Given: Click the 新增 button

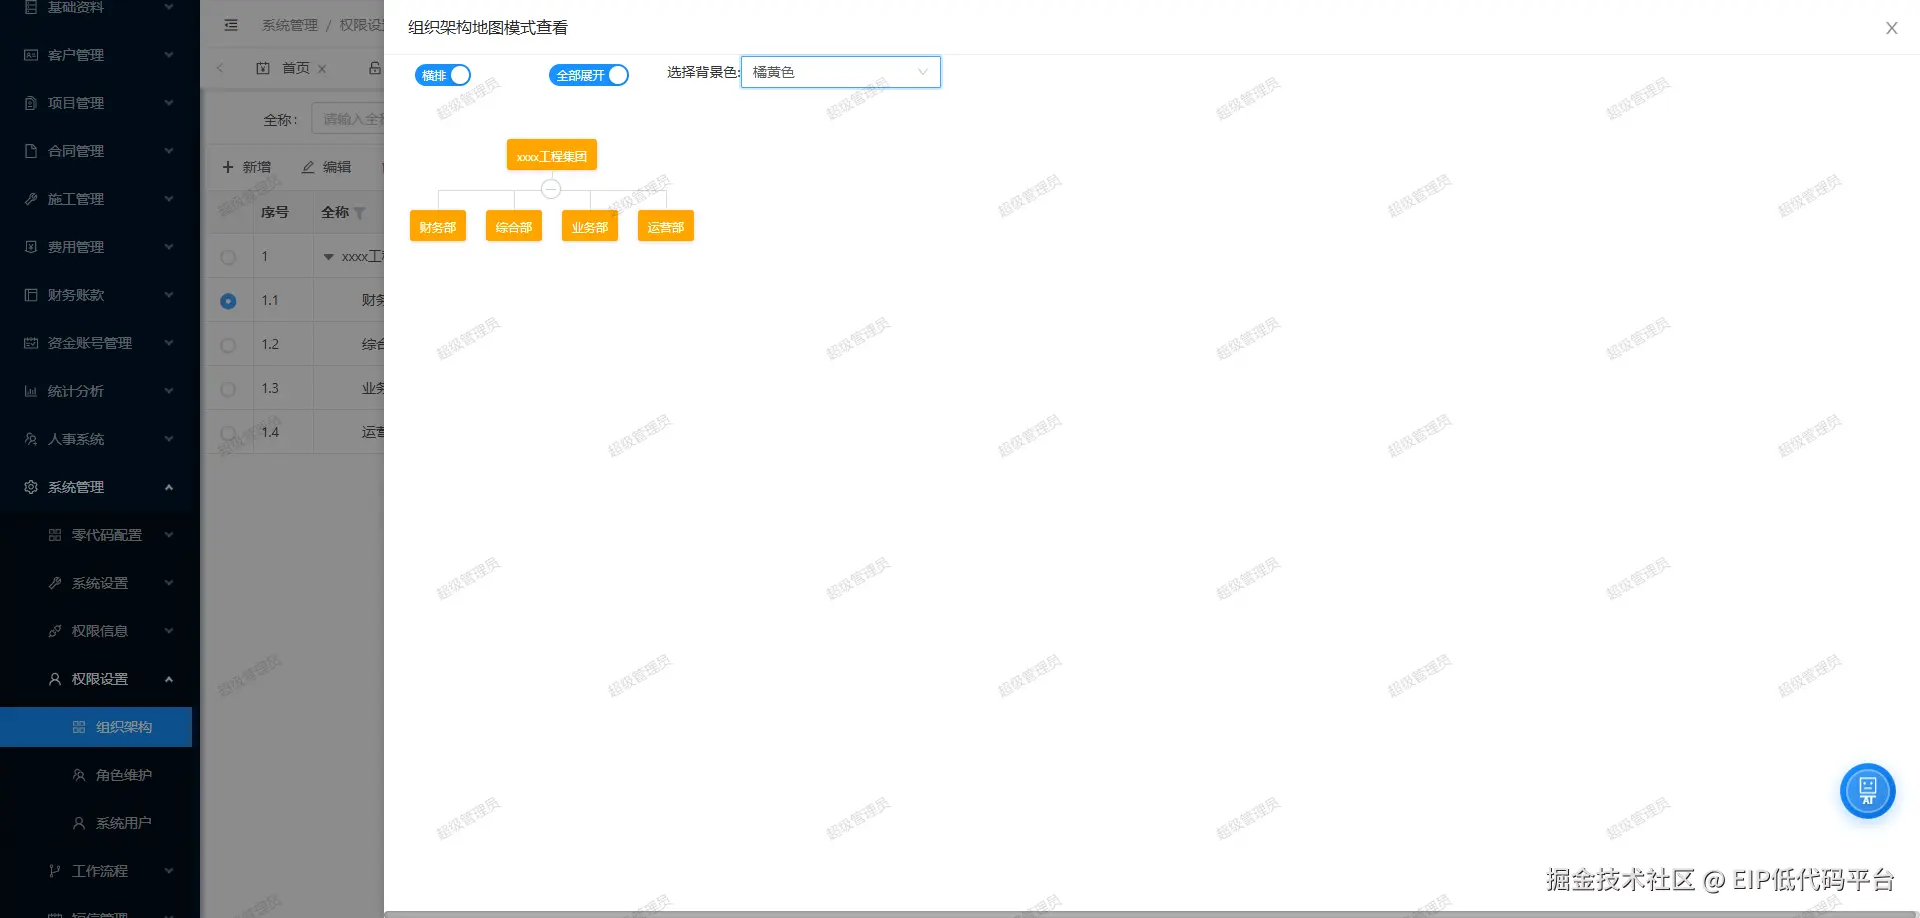Looking at the screenshot, I should 246,167.
